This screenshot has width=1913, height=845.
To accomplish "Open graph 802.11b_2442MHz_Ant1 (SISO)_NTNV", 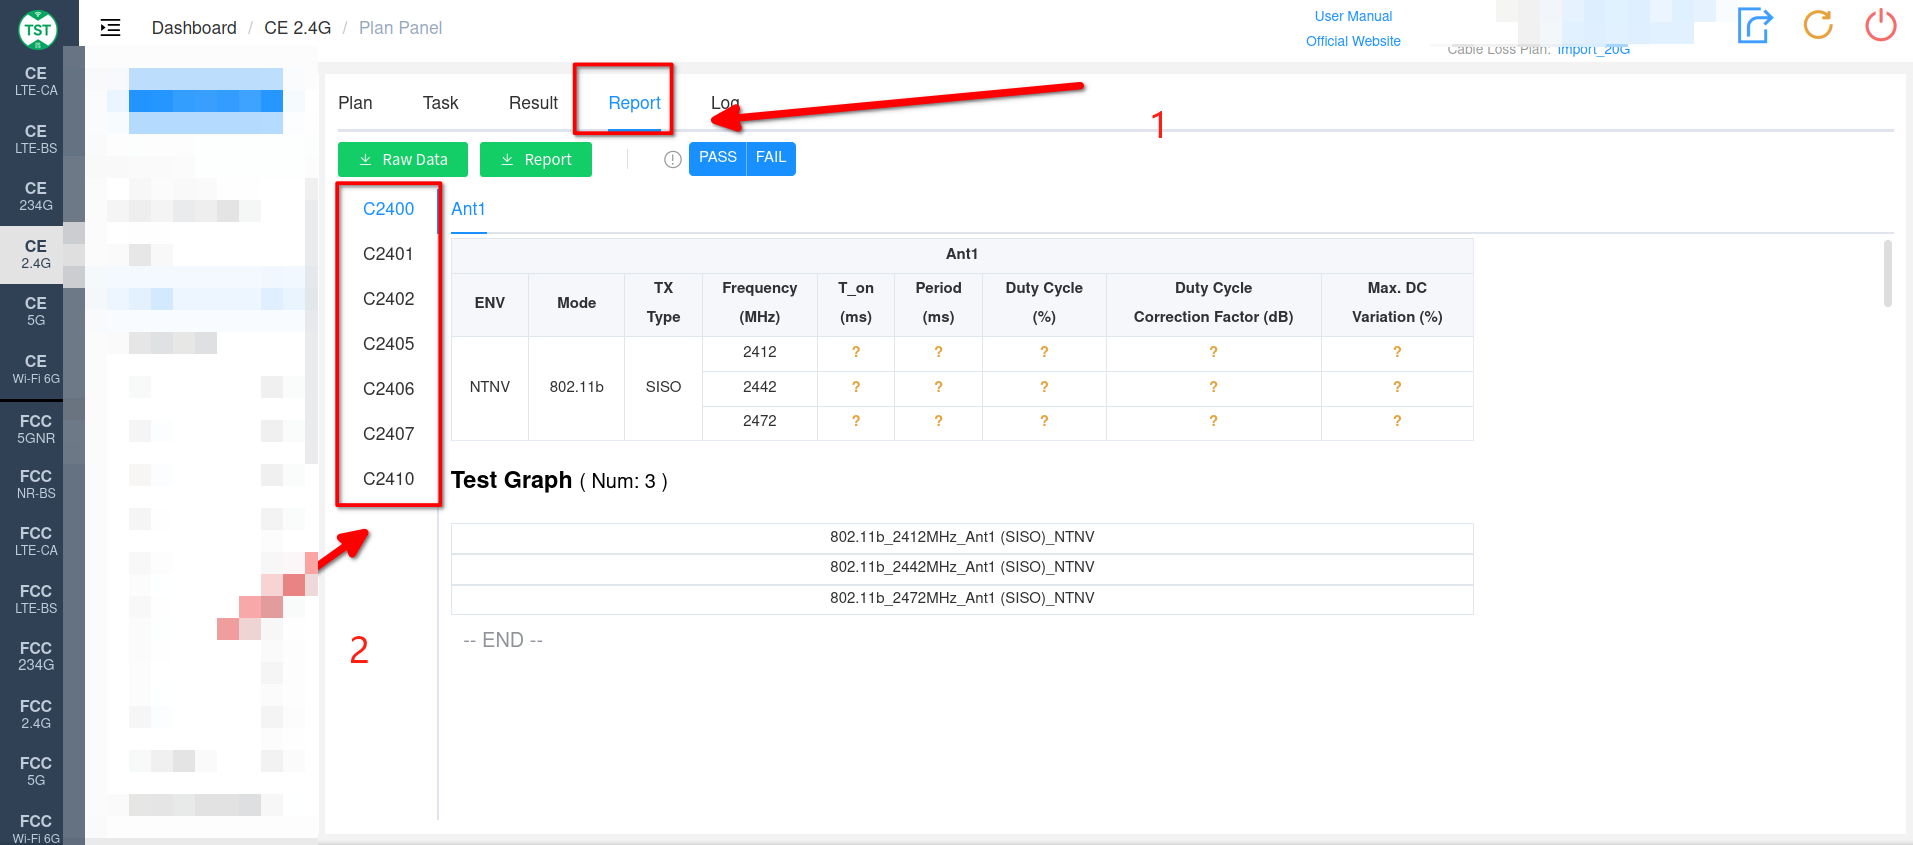I will click(962, 568).
